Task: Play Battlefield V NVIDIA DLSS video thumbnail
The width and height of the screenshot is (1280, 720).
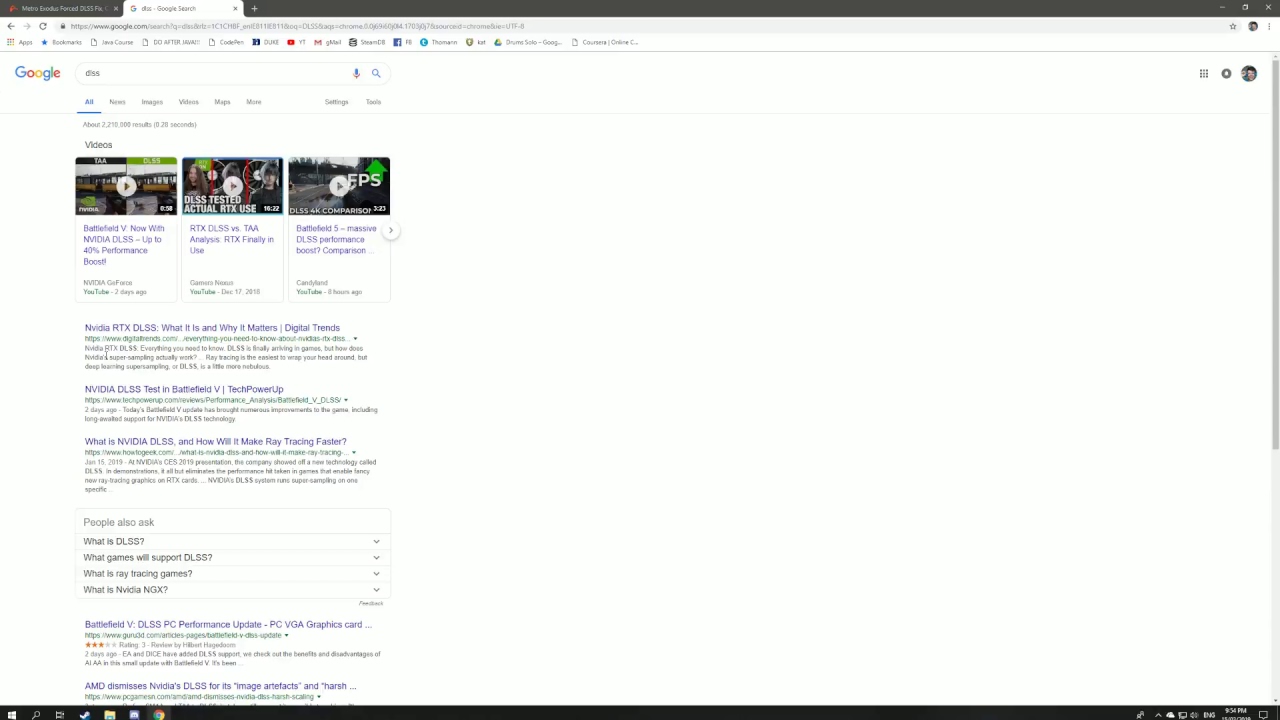Action: [x=126, y=186]
